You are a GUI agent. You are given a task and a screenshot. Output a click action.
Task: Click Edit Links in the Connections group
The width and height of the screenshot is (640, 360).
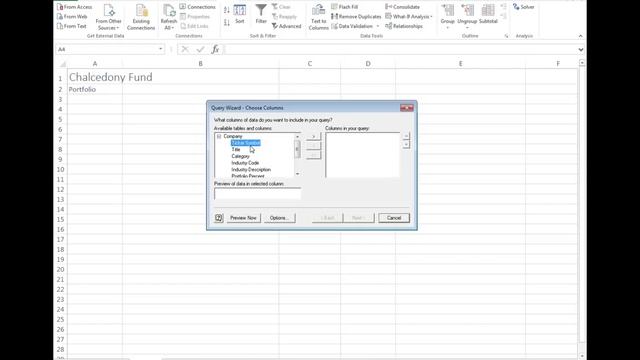[194, 26]
